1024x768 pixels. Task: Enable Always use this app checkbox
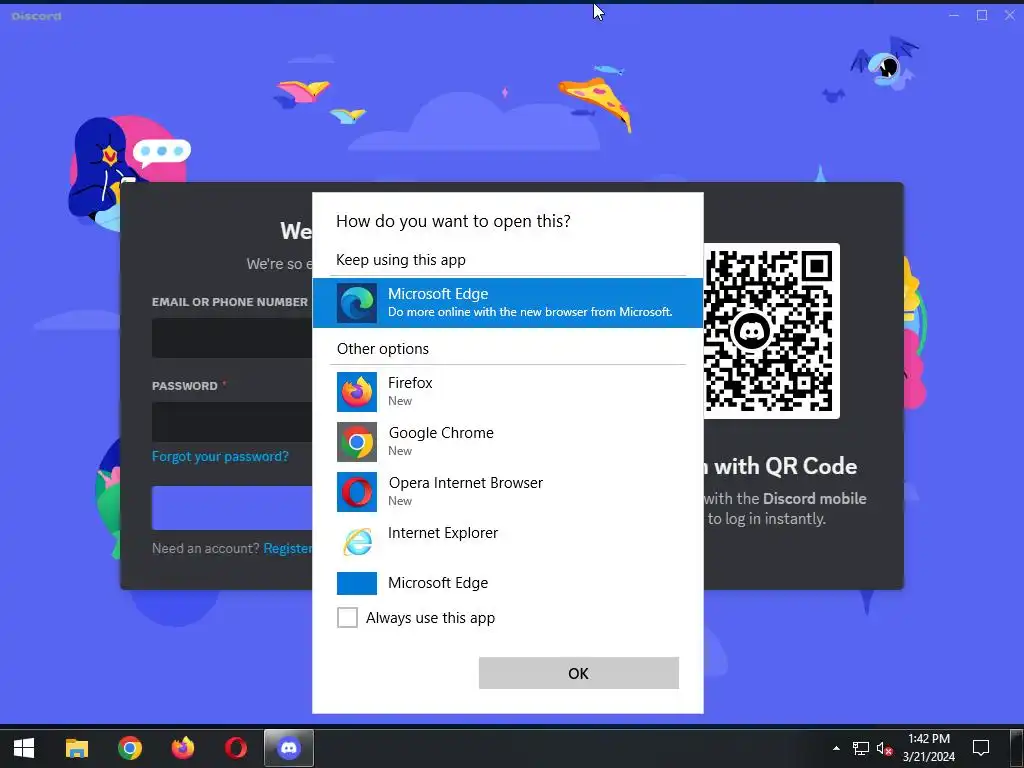click(x=347, y=617)
